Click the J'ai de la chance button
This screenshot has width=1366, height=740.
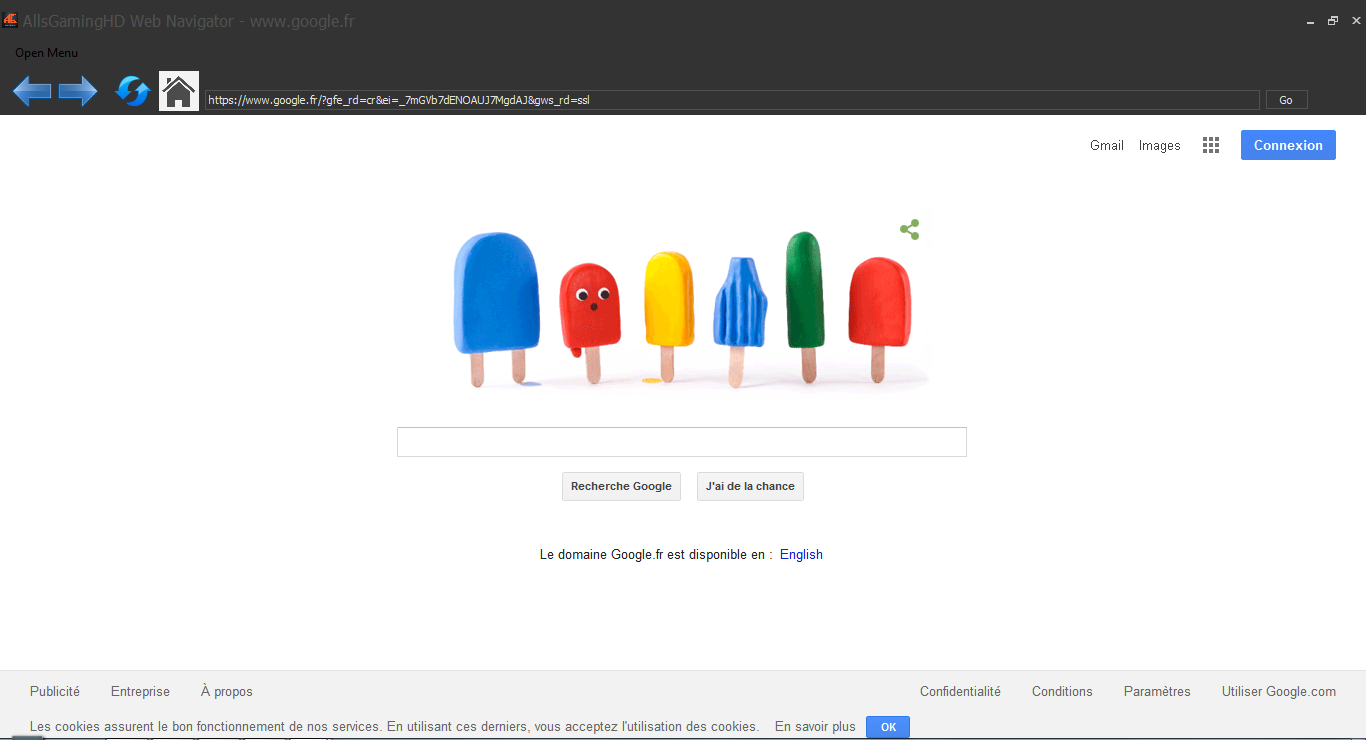click(x=750, y=486)
